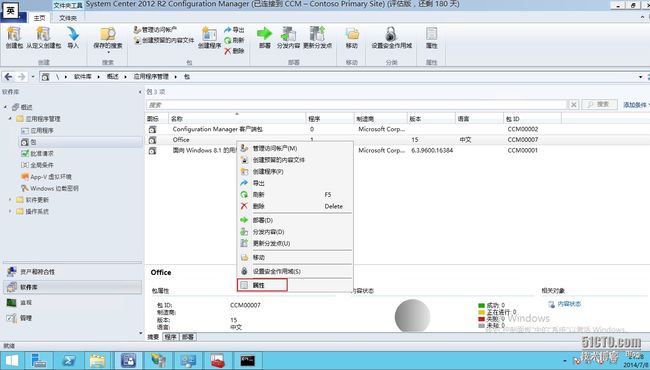Click 导出 in the ribbon
This screenshot has width=650, height=370.
coord(234,30)
